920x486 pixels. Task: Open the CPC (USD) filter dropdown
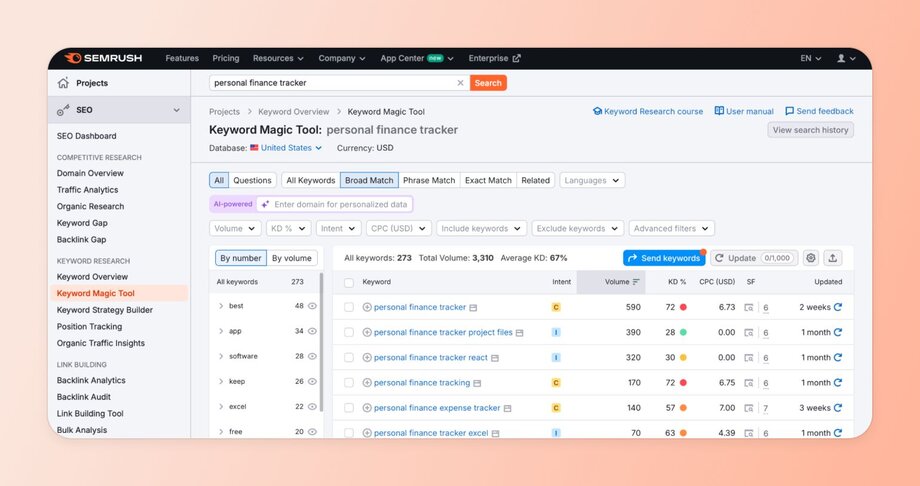tap(399, 228)
